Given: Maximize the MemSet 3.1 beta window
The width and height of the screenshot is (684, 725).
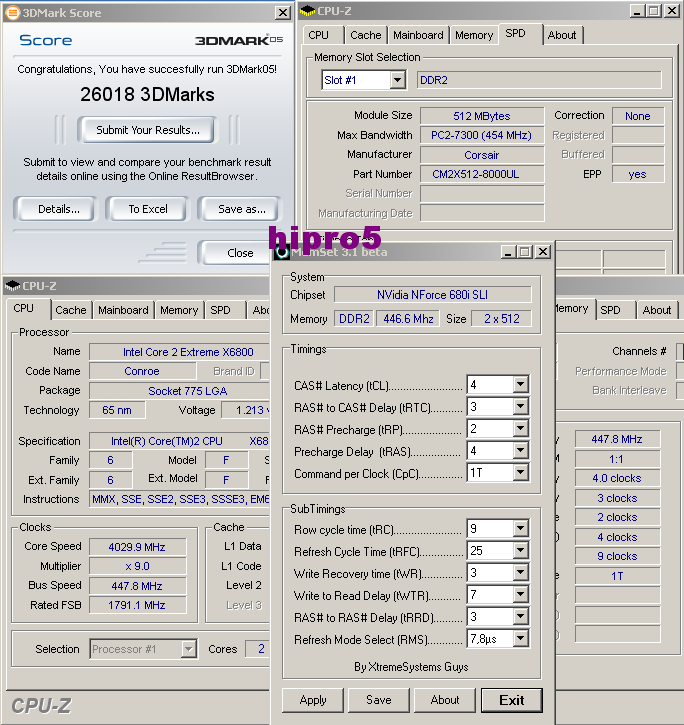Looking at the screenshot, I should click(525, 252).
